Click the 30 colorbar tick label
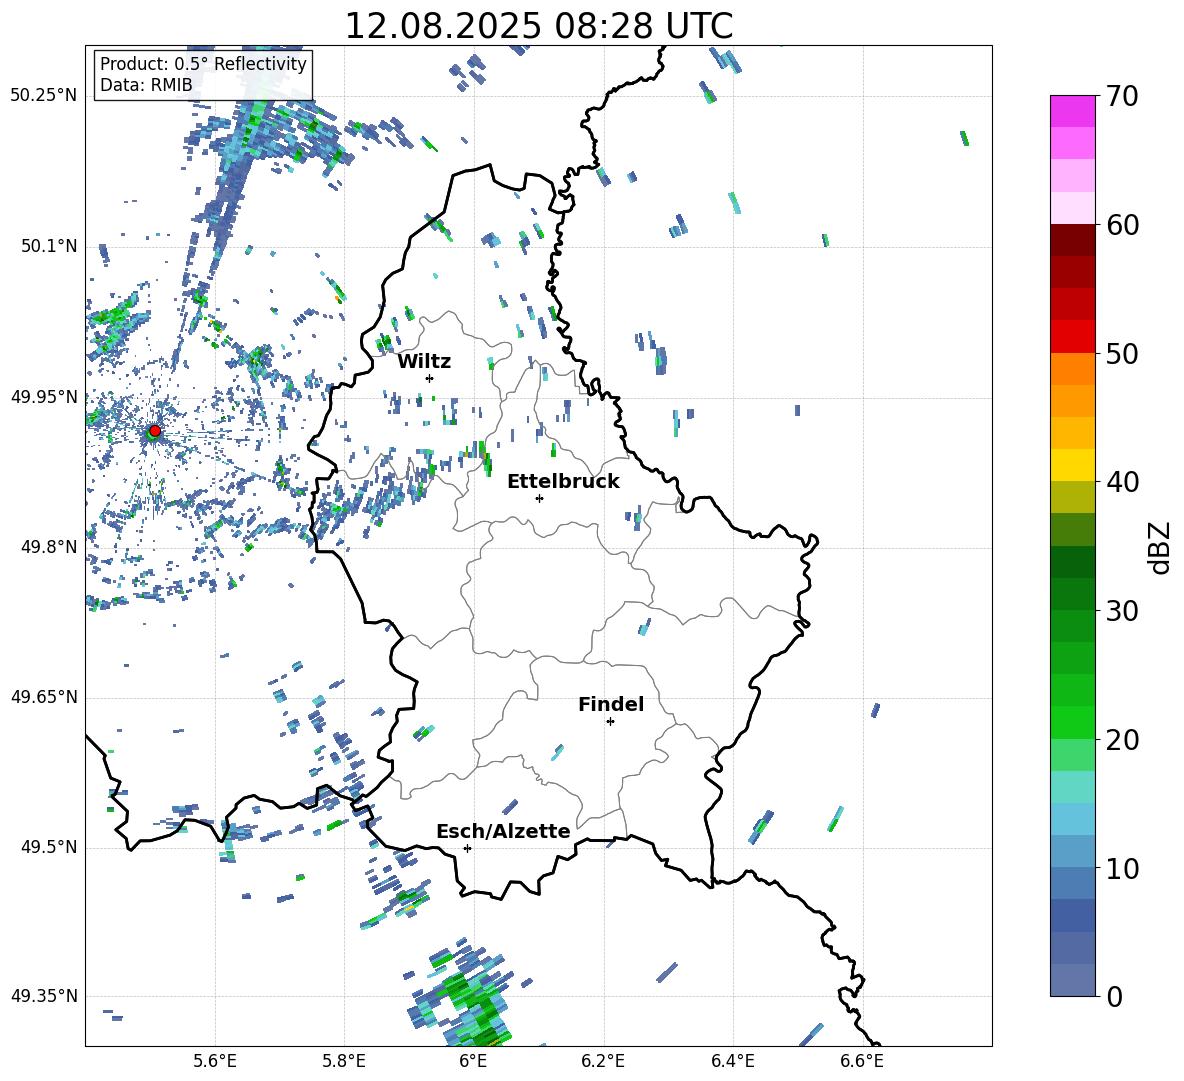Viewport: 1184px width, 1081px height. click(1122, 611)
